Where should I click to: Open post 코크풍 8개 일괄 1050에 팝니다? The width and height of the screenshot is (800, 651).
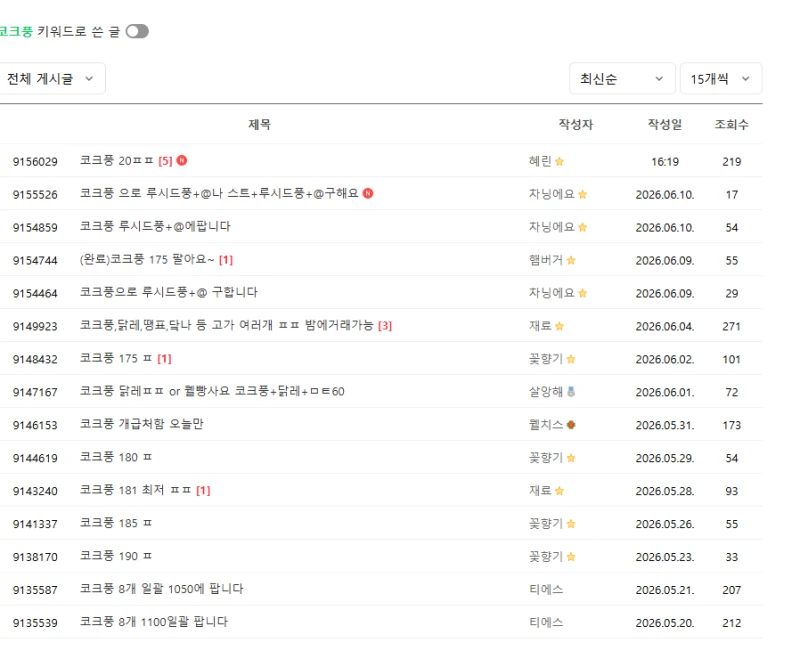tap(162, 589)
